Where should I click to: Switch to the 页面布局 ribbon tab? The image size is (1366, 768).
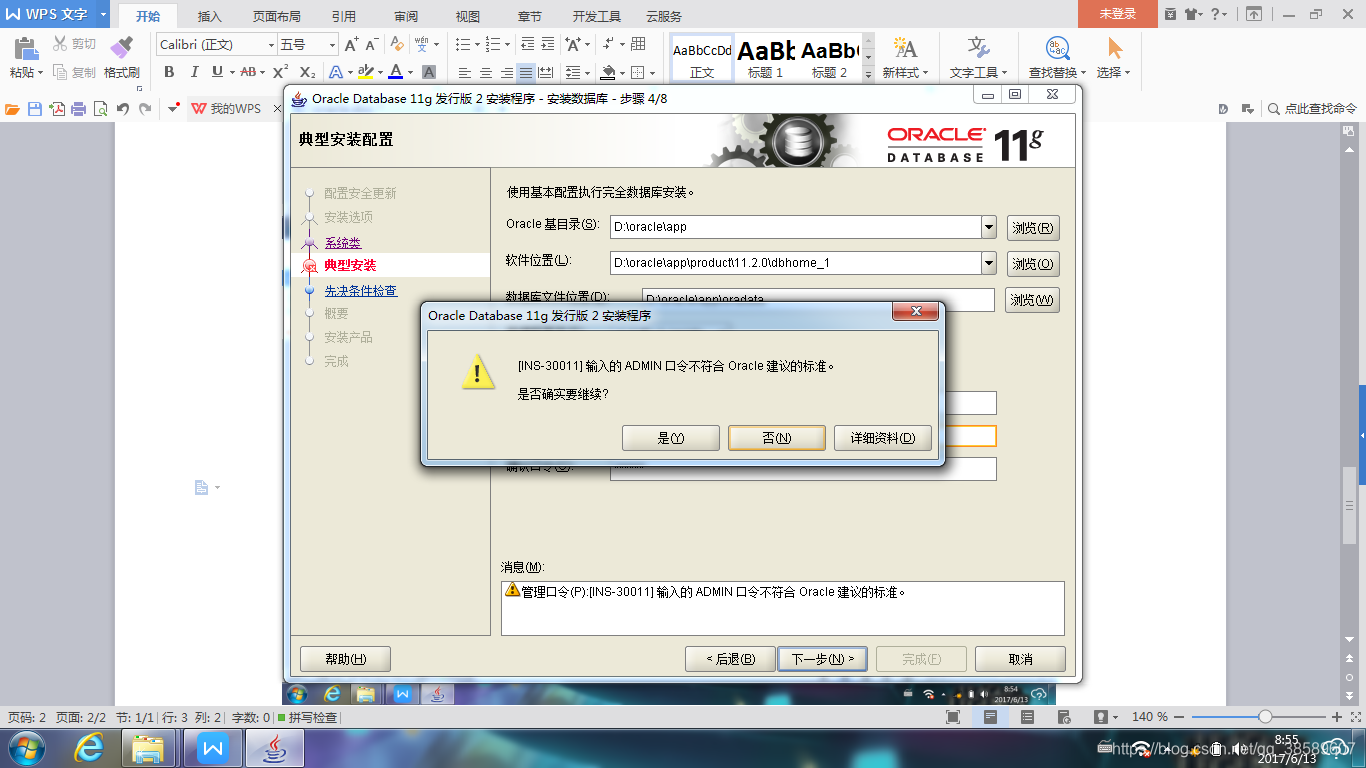[277, 16]
